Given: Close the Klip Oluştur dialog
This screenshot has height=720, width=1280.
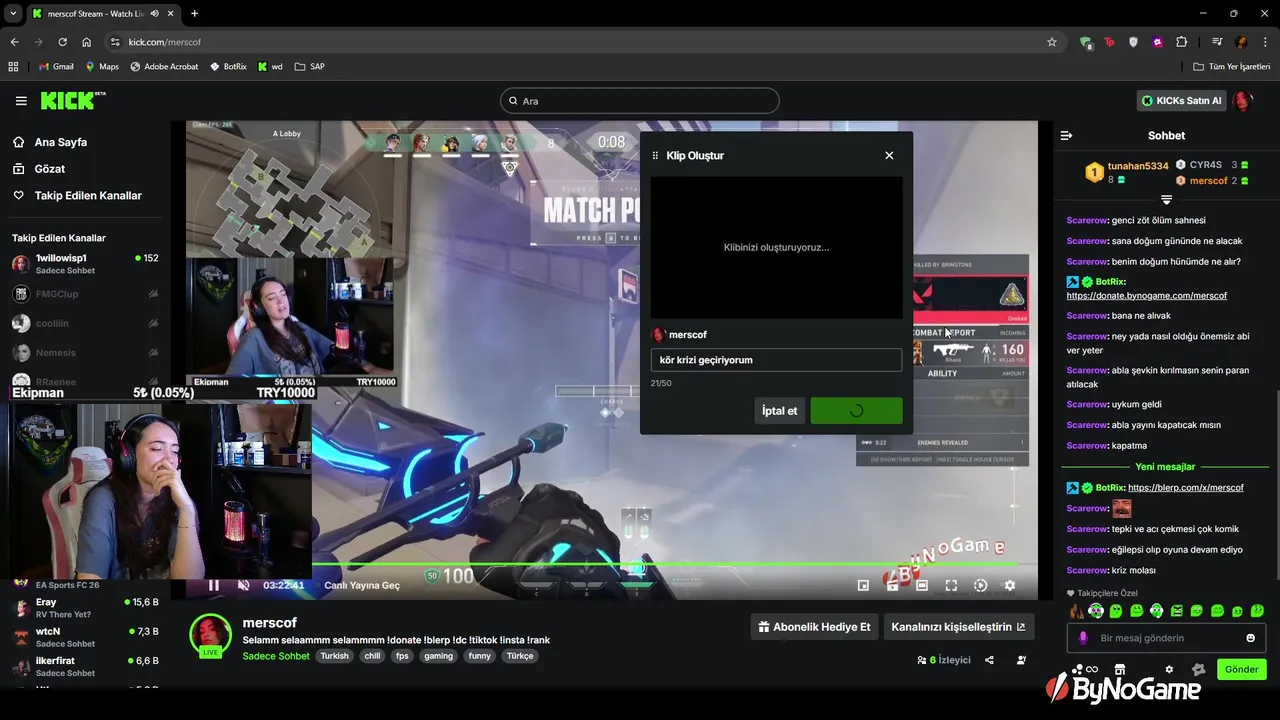Looking at the screenshot, I should [x=889, y=155].
